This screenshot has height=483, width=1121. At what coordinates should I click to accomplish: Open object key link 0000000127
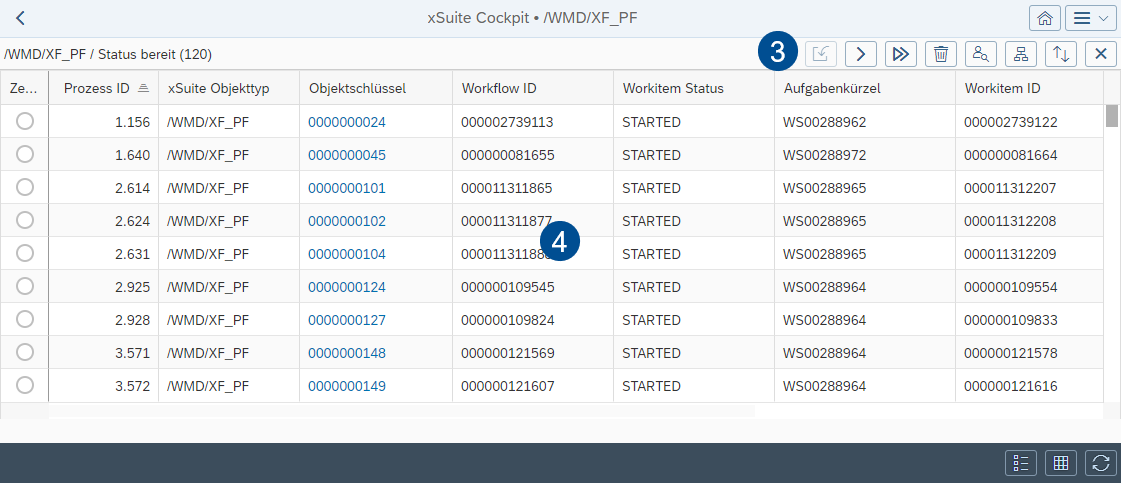coord(346,320)
